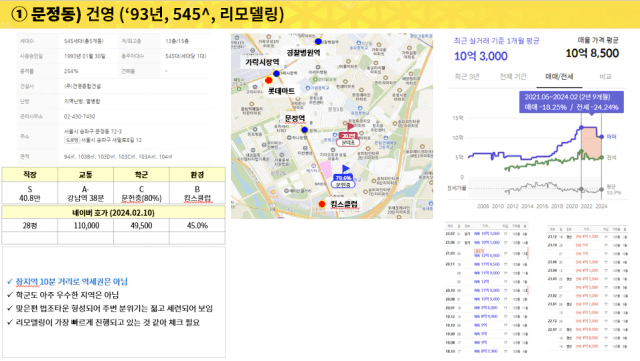Click the blue dot at 경찰병원역

(318, 41)
